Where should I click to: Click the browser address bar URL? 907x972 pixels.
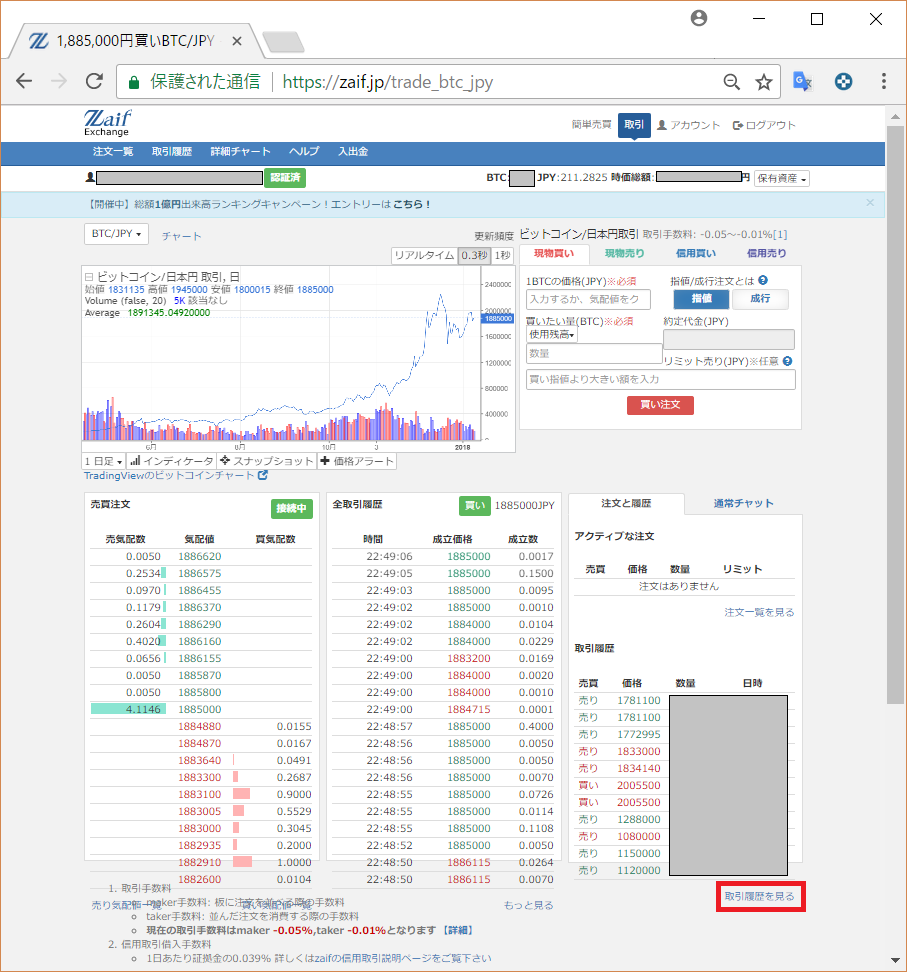tap(387, 82)
